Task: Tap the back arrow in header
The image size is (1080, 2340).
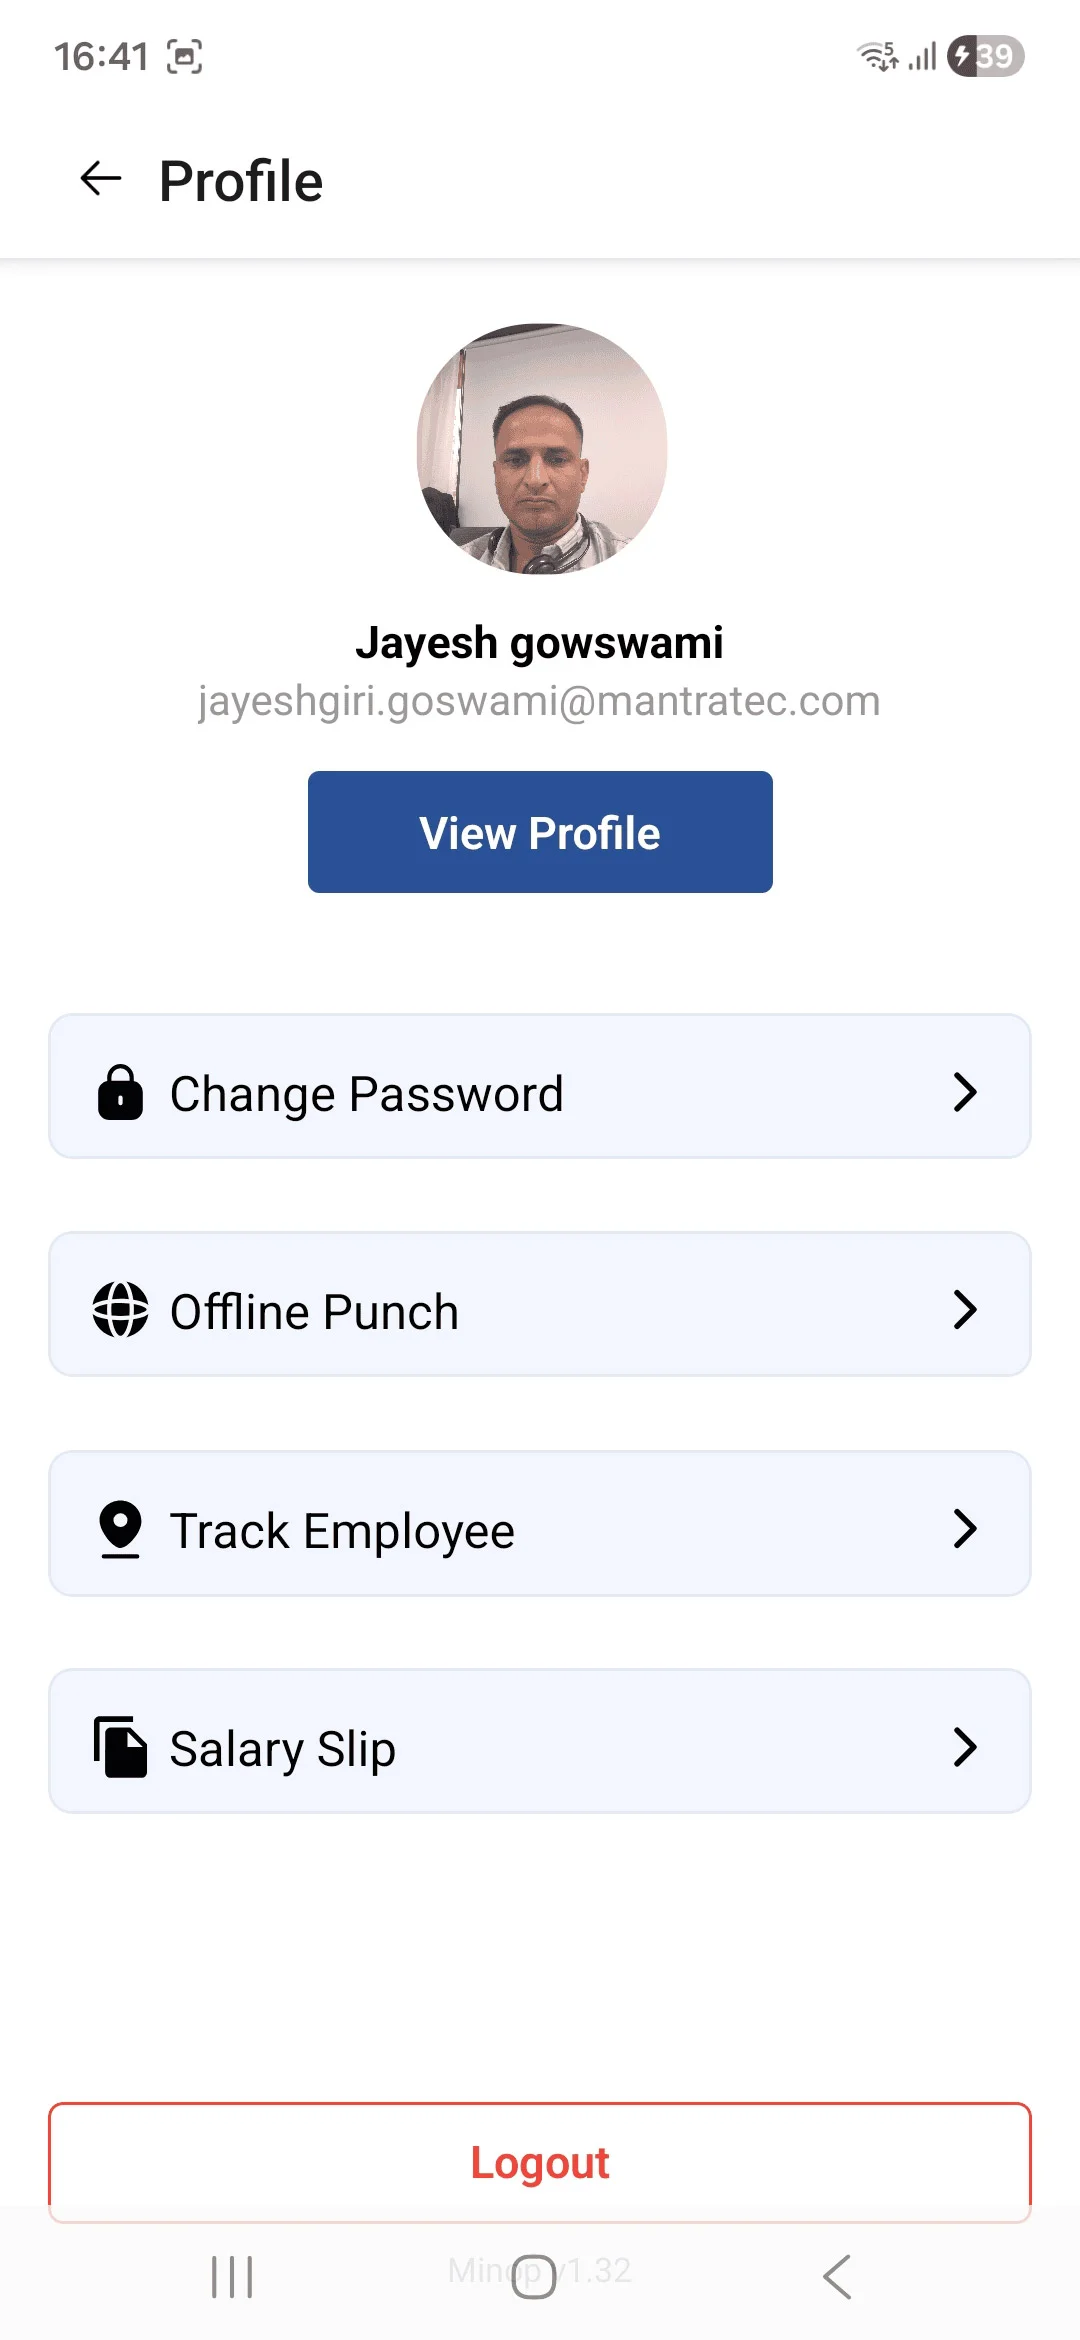Action: pos(101,180)
